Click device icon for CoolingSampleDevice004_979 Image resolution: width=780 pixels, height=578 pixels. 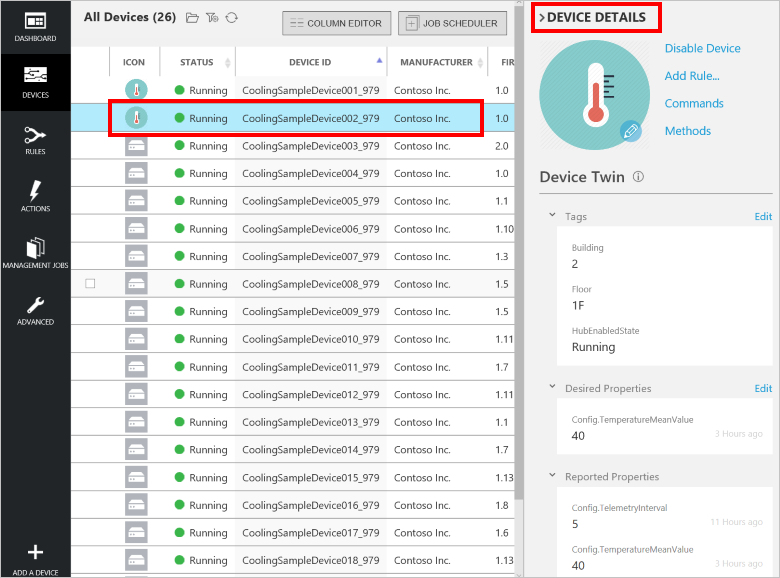[x=136, y=173]
